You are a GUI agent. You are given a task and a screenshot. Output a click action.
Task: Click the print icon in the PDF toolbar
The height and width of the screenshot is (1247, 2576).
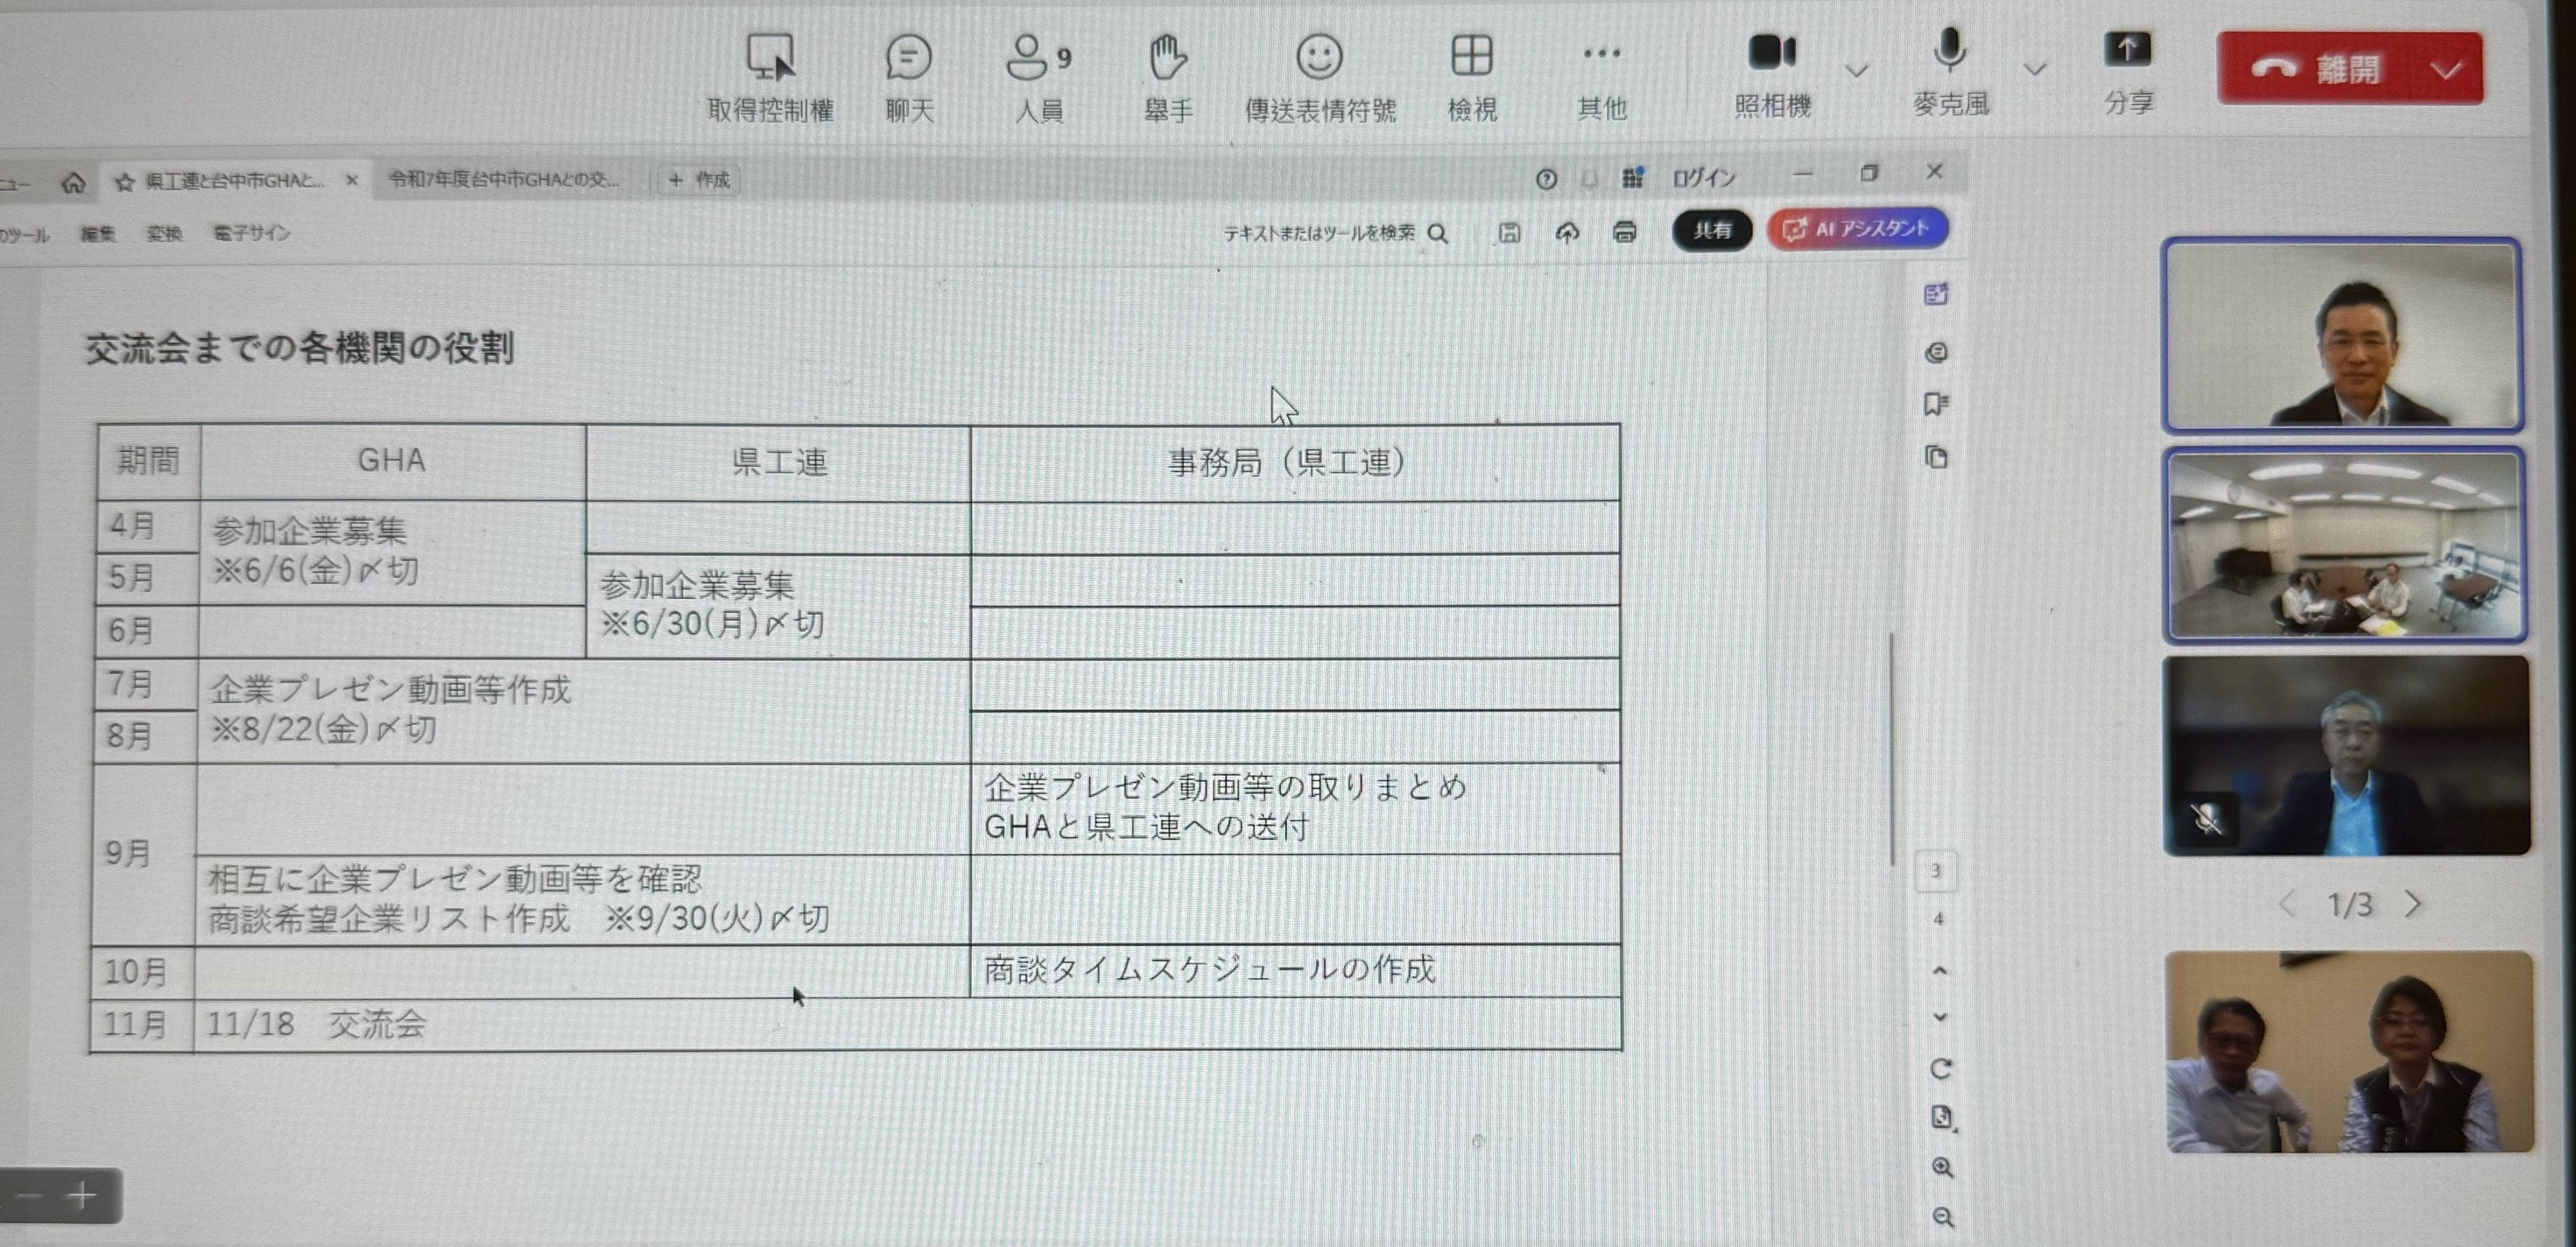click(1624, 233)
